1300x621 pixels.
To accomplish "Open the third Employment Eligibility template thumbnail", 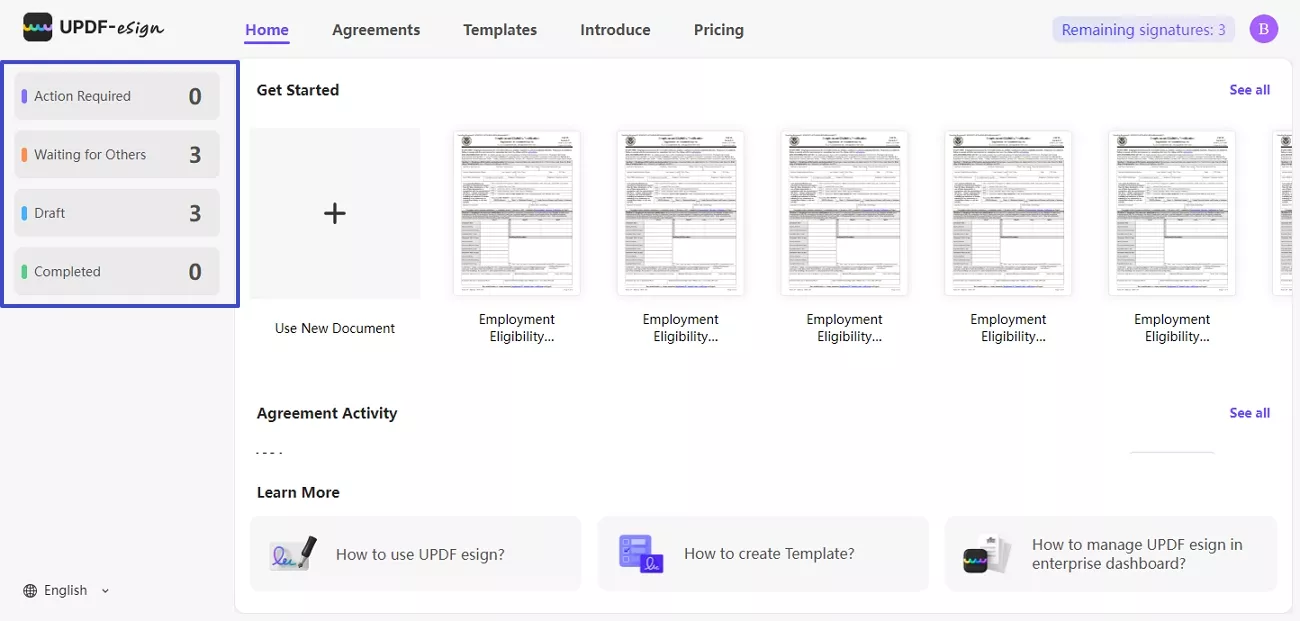I will tap(845, 213).
